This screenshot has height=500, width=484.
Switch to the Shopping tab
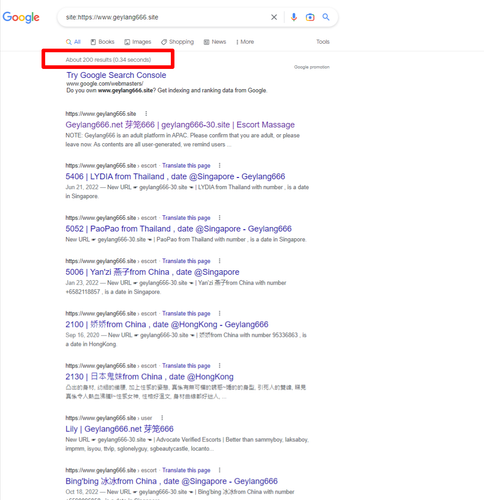pyautogui.click(x=177, y=42)
